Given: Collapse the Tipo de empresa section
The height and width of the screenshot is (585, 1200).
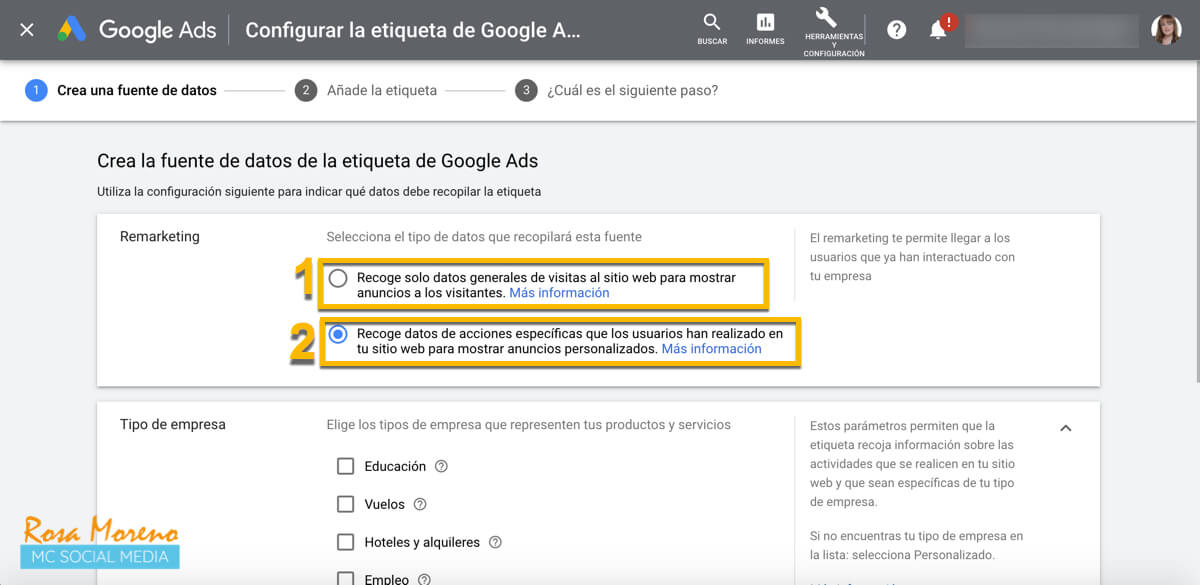Looking at the screenshot, I should click(1065, 426).
